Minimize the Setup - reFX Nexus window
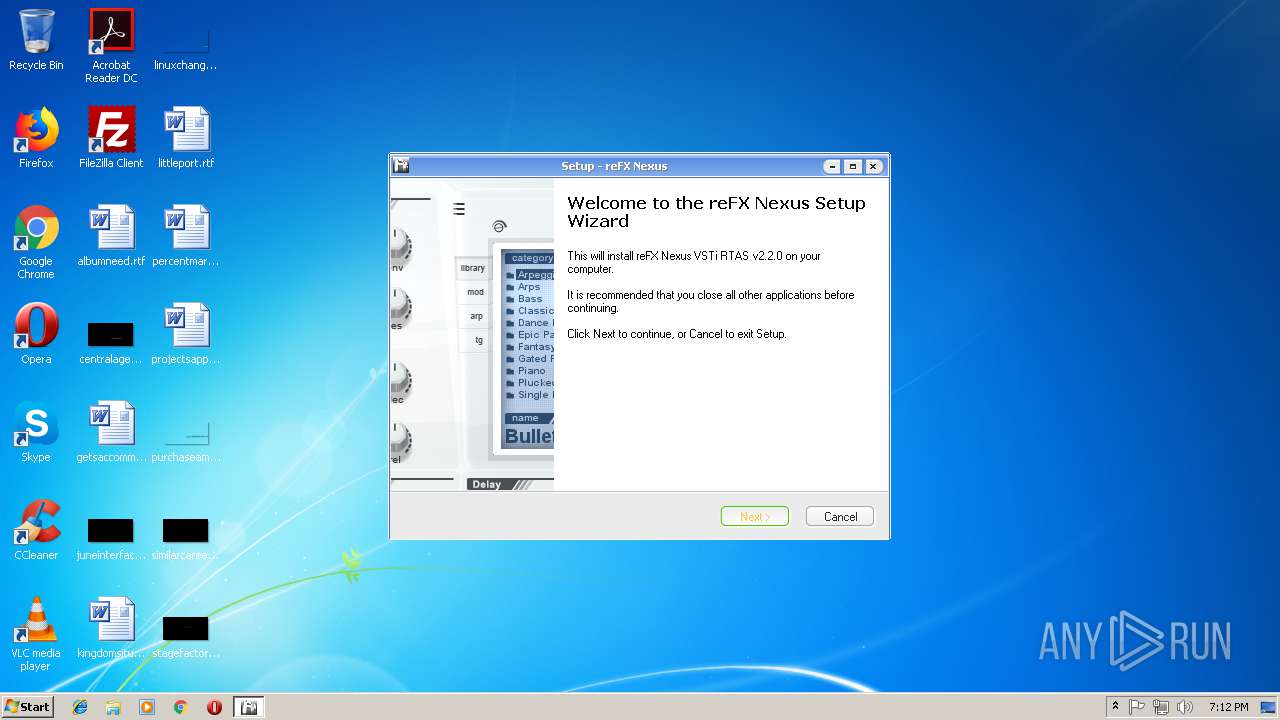The width and height of the screenshot is (1280, 720). [832, 166]
